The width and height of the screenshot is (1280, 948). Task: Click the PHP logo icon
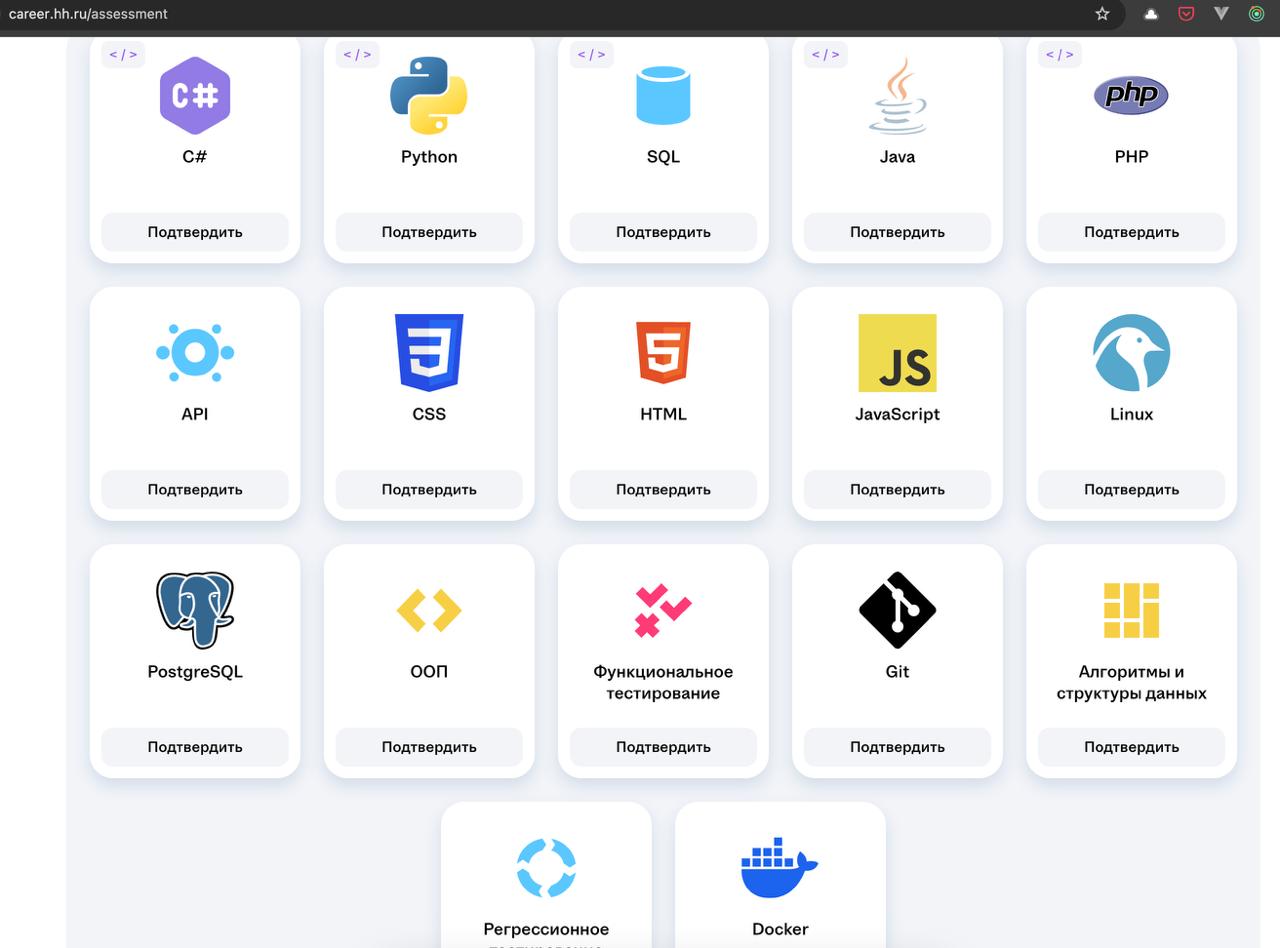(x=1131, y=95)
